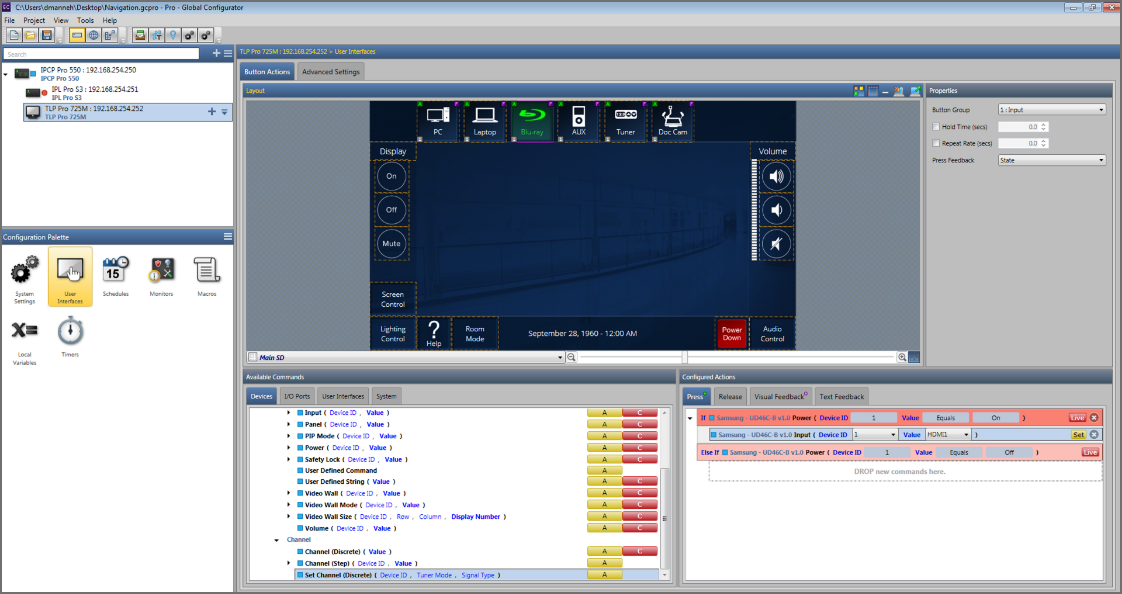Open Macros in Configuration Palette
This screenshot has height=594, width=1122.
pos(207,276)
